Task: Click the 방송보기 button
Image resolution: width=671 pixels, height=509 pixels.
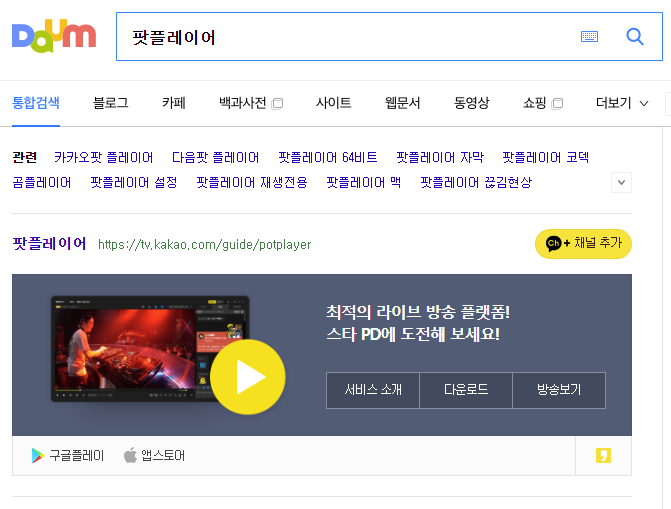Action: (559, 390)
